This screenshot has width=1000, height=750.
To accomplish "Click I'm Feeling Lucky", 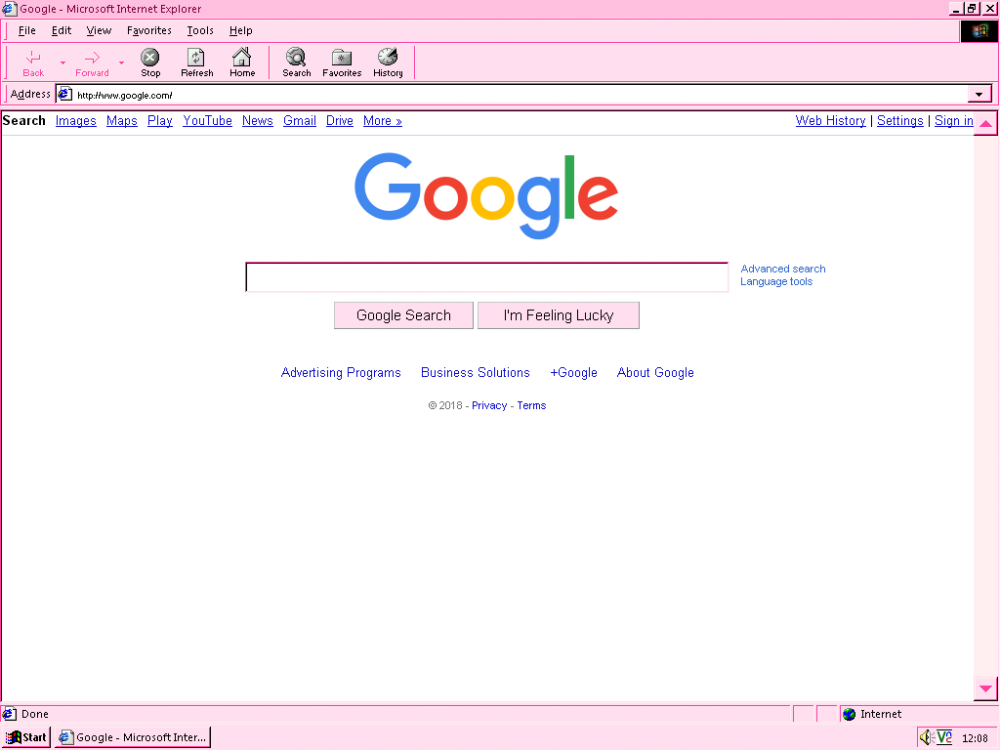I will (x=558, y=315).
